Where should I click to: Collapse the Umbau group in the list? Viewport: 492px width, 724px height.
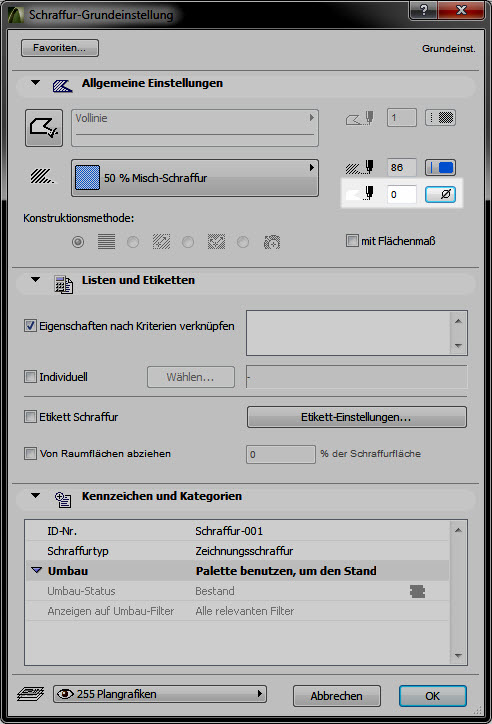pyautogui.click(x=36, y=571)
